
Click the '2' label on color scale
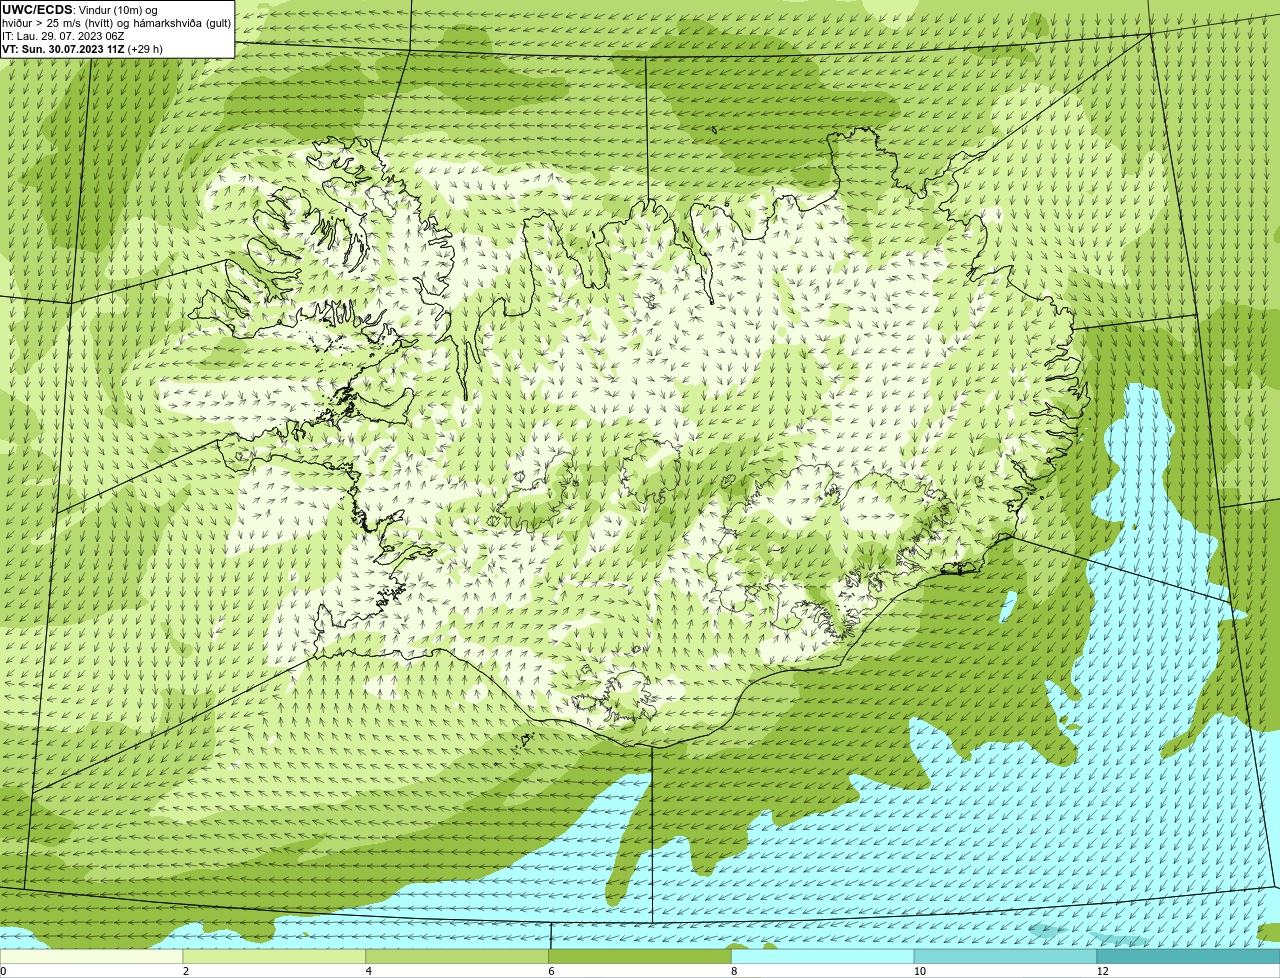point(186,971)
